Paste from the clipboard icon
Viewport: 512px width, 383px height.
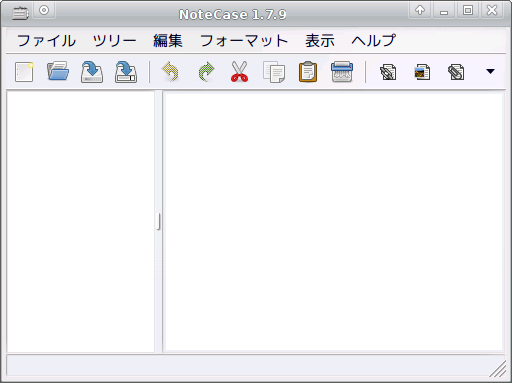[308, 71]
